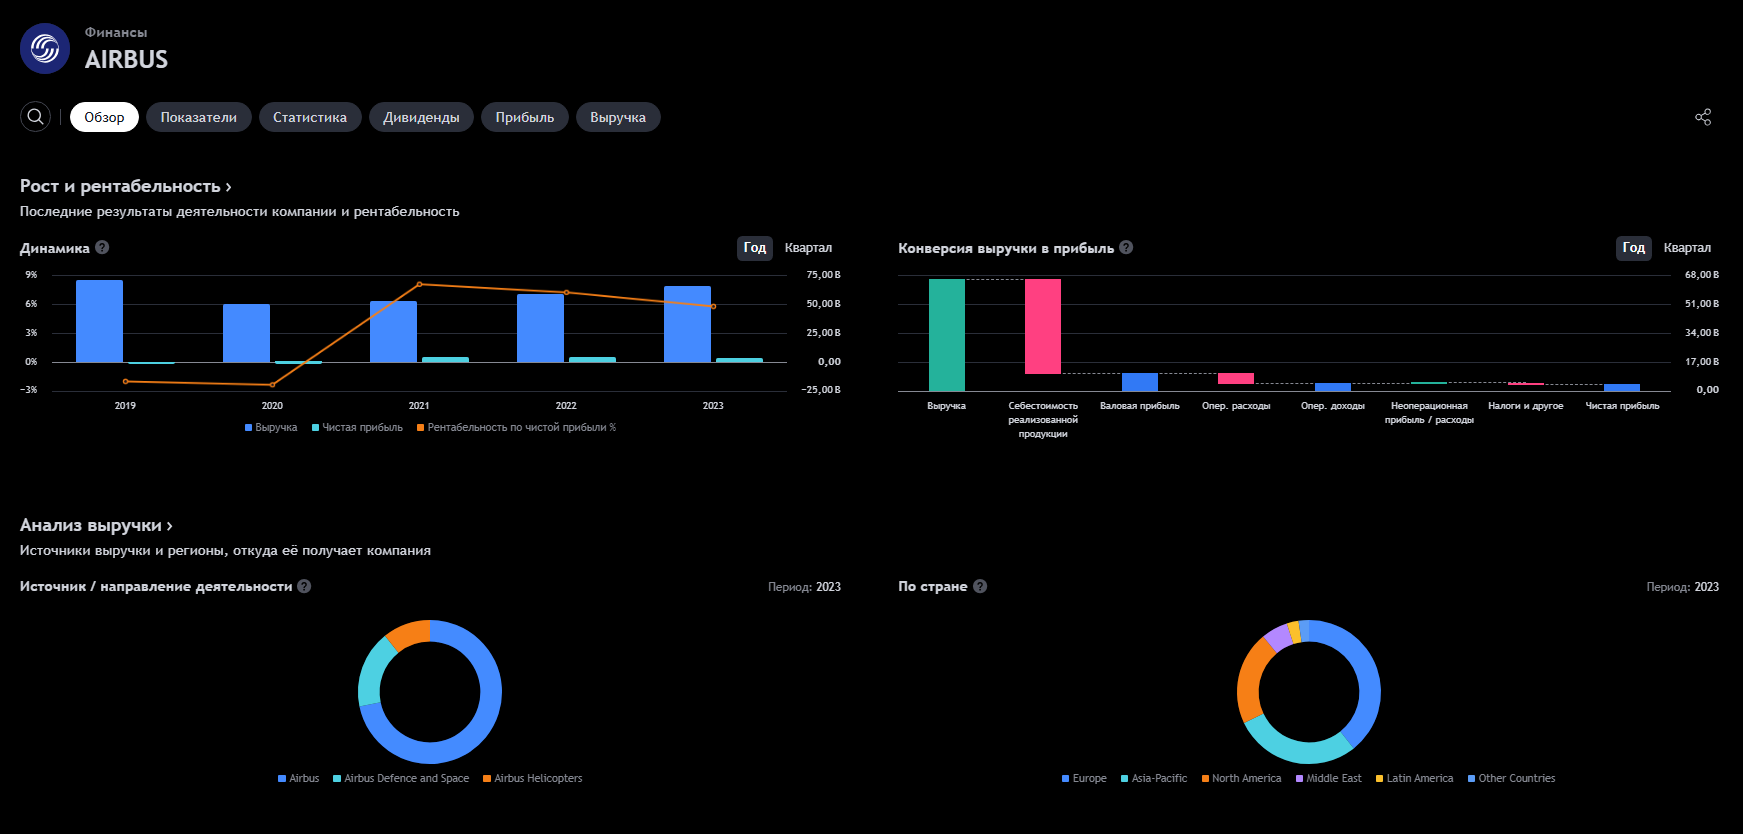The image size is (1743, 834).
Task: Open help icon next to Источник / направление деятельности
Action: click(304, 586)
